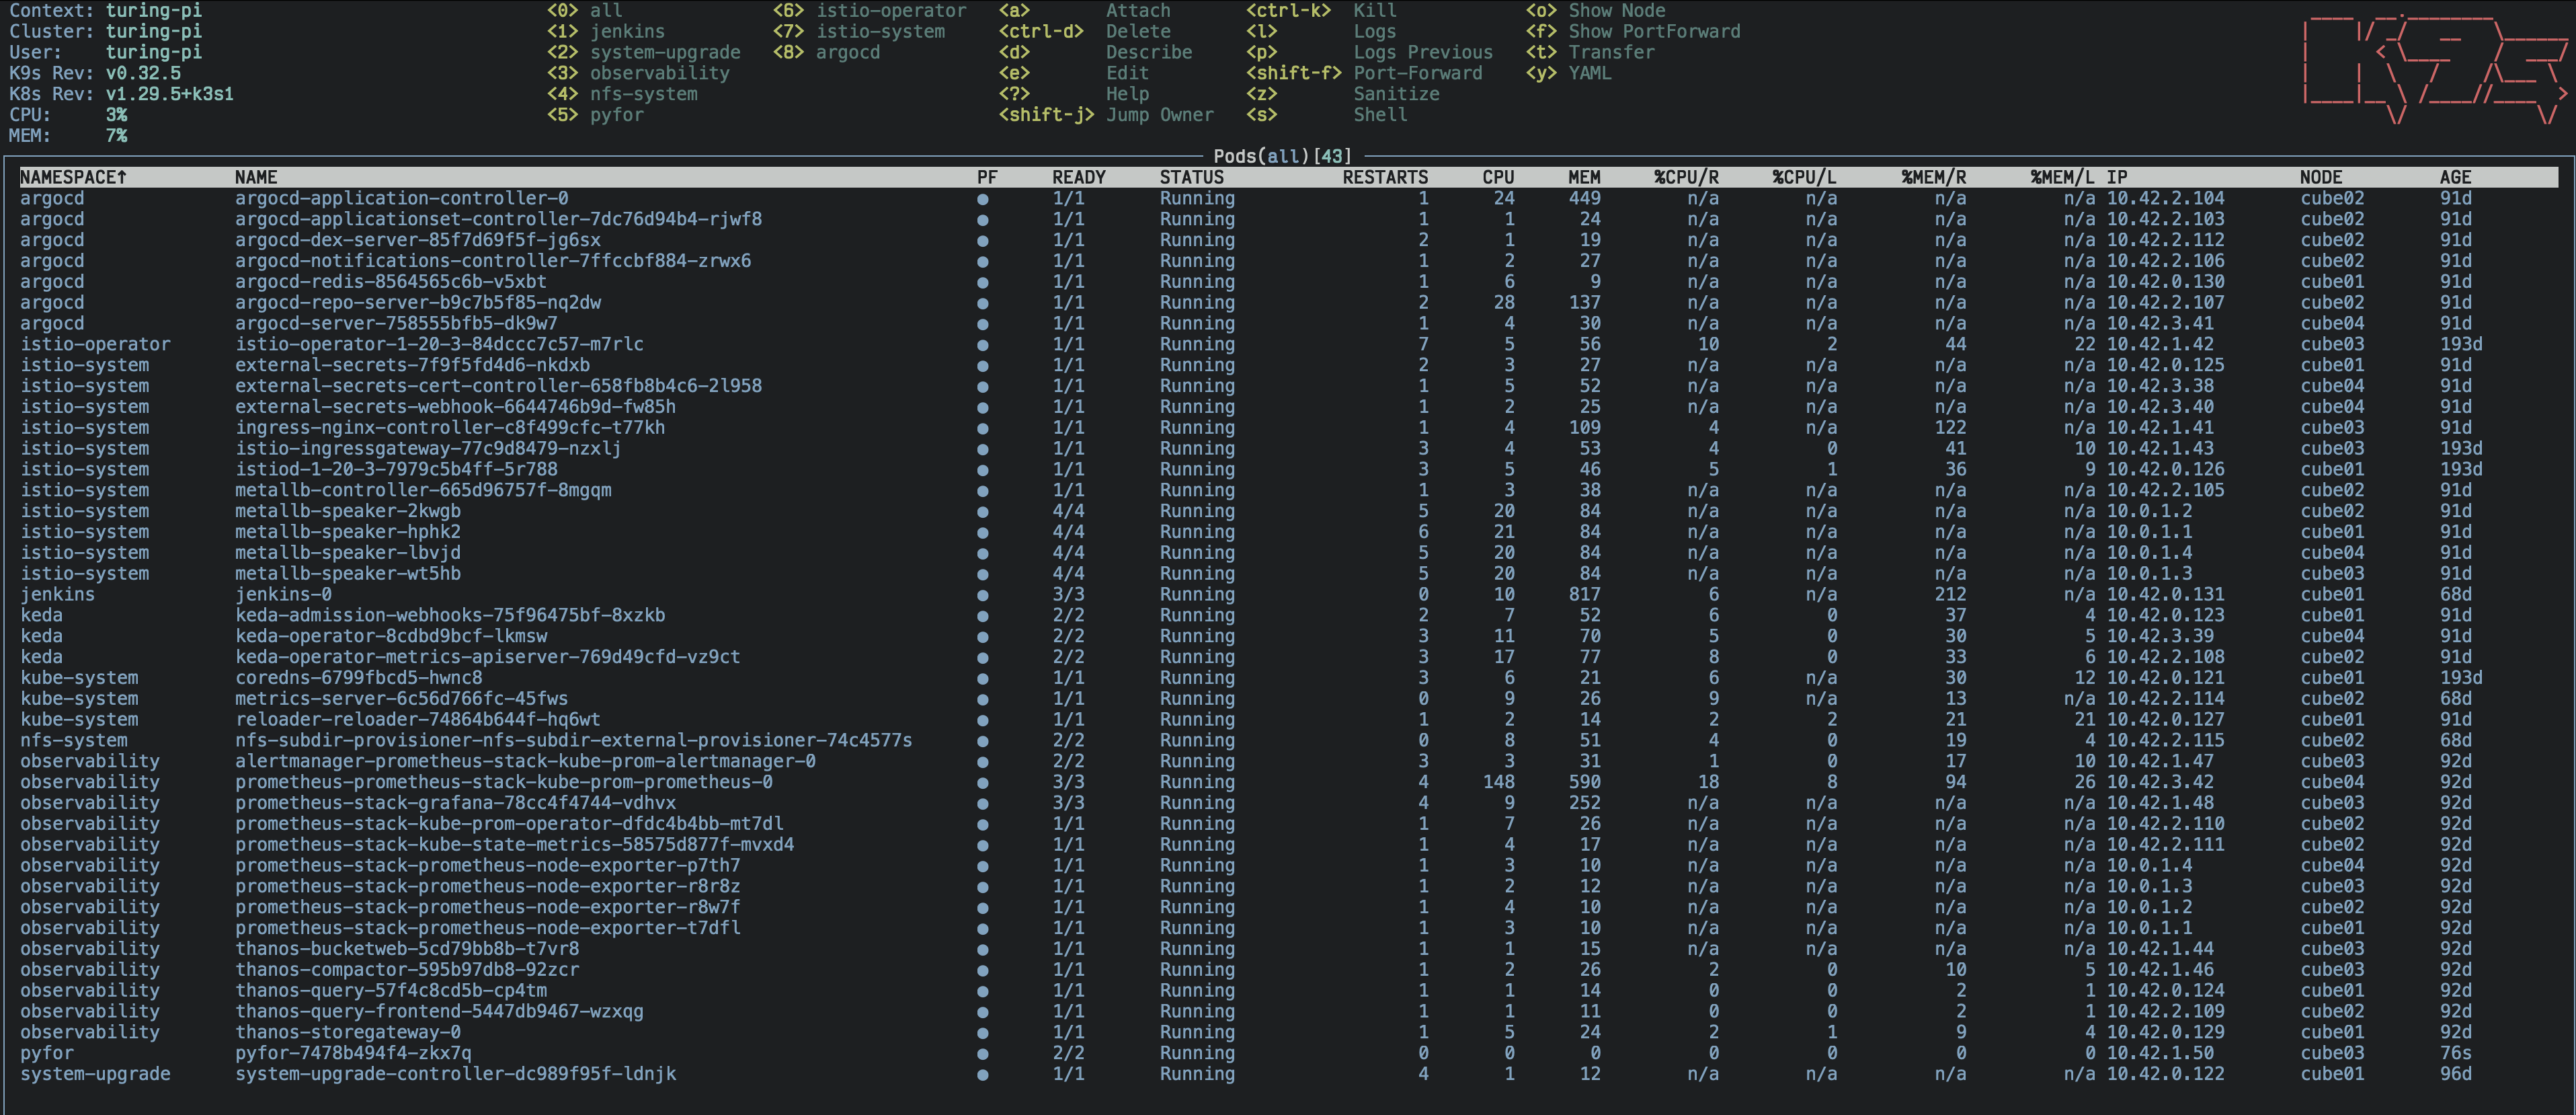Click the port-forward dot for system-upgrade-controller pod
The height and width of the screenshot is (1115, 2576).
point(982,1075)
